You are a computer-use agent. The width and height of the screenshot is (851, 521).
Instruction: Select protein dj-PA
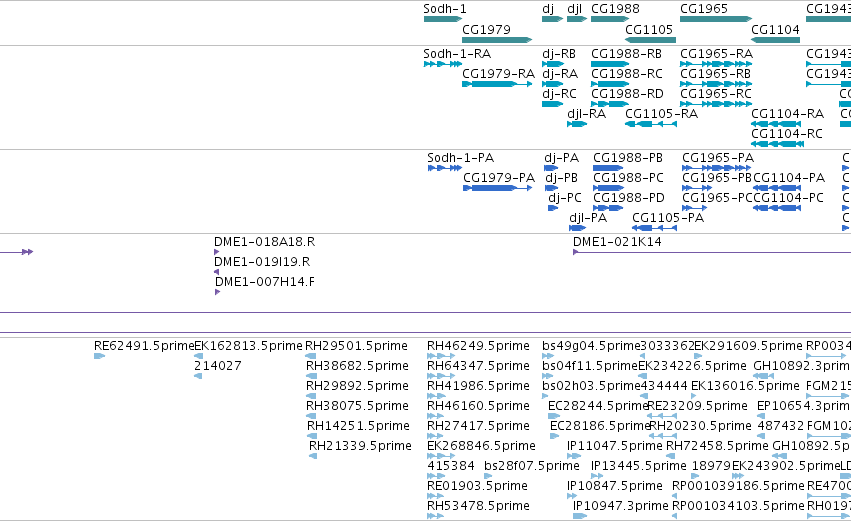click(551, 168)
